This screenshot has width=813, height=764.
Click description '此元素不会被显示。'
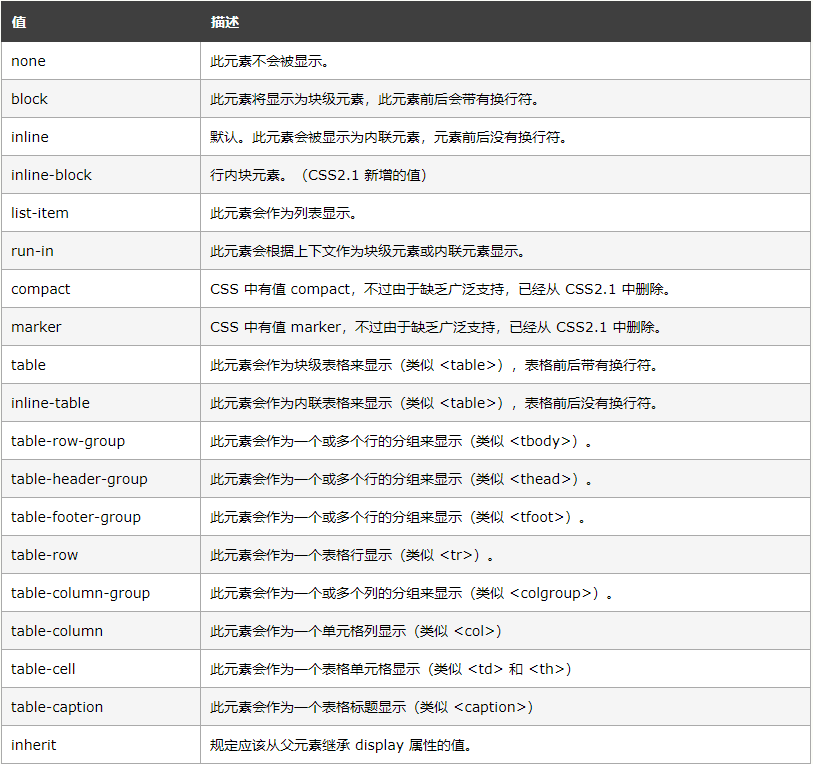coord(270,61)
